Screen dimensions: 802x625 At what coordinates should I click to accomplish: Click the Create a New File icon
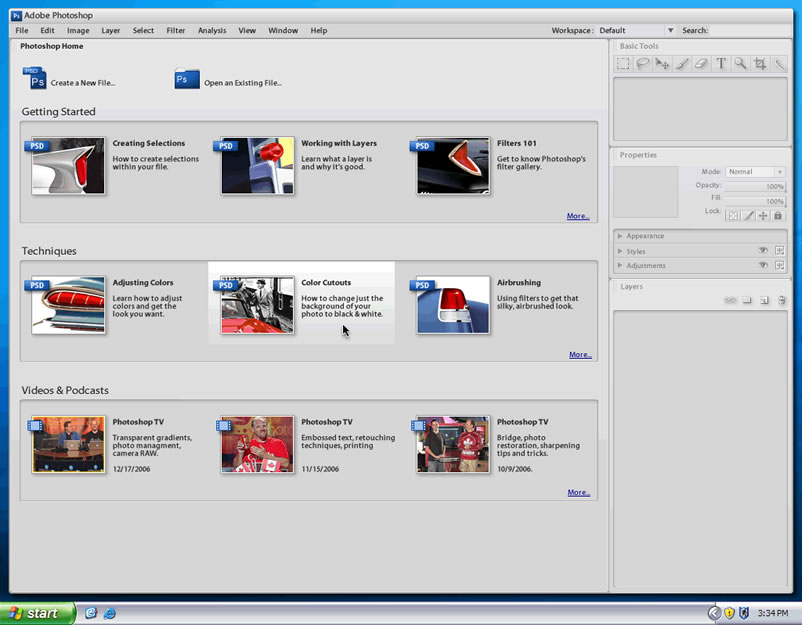35,78
